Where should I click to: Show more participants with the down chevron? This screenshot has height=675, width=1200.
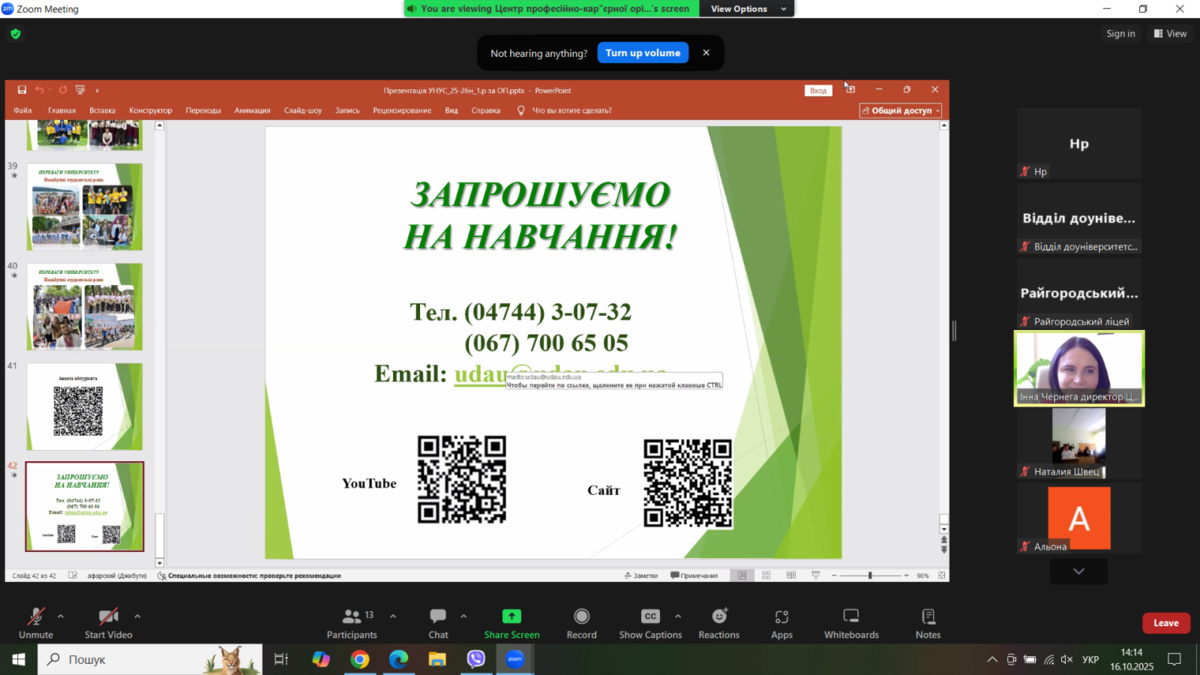click(x=1078, y=571)
